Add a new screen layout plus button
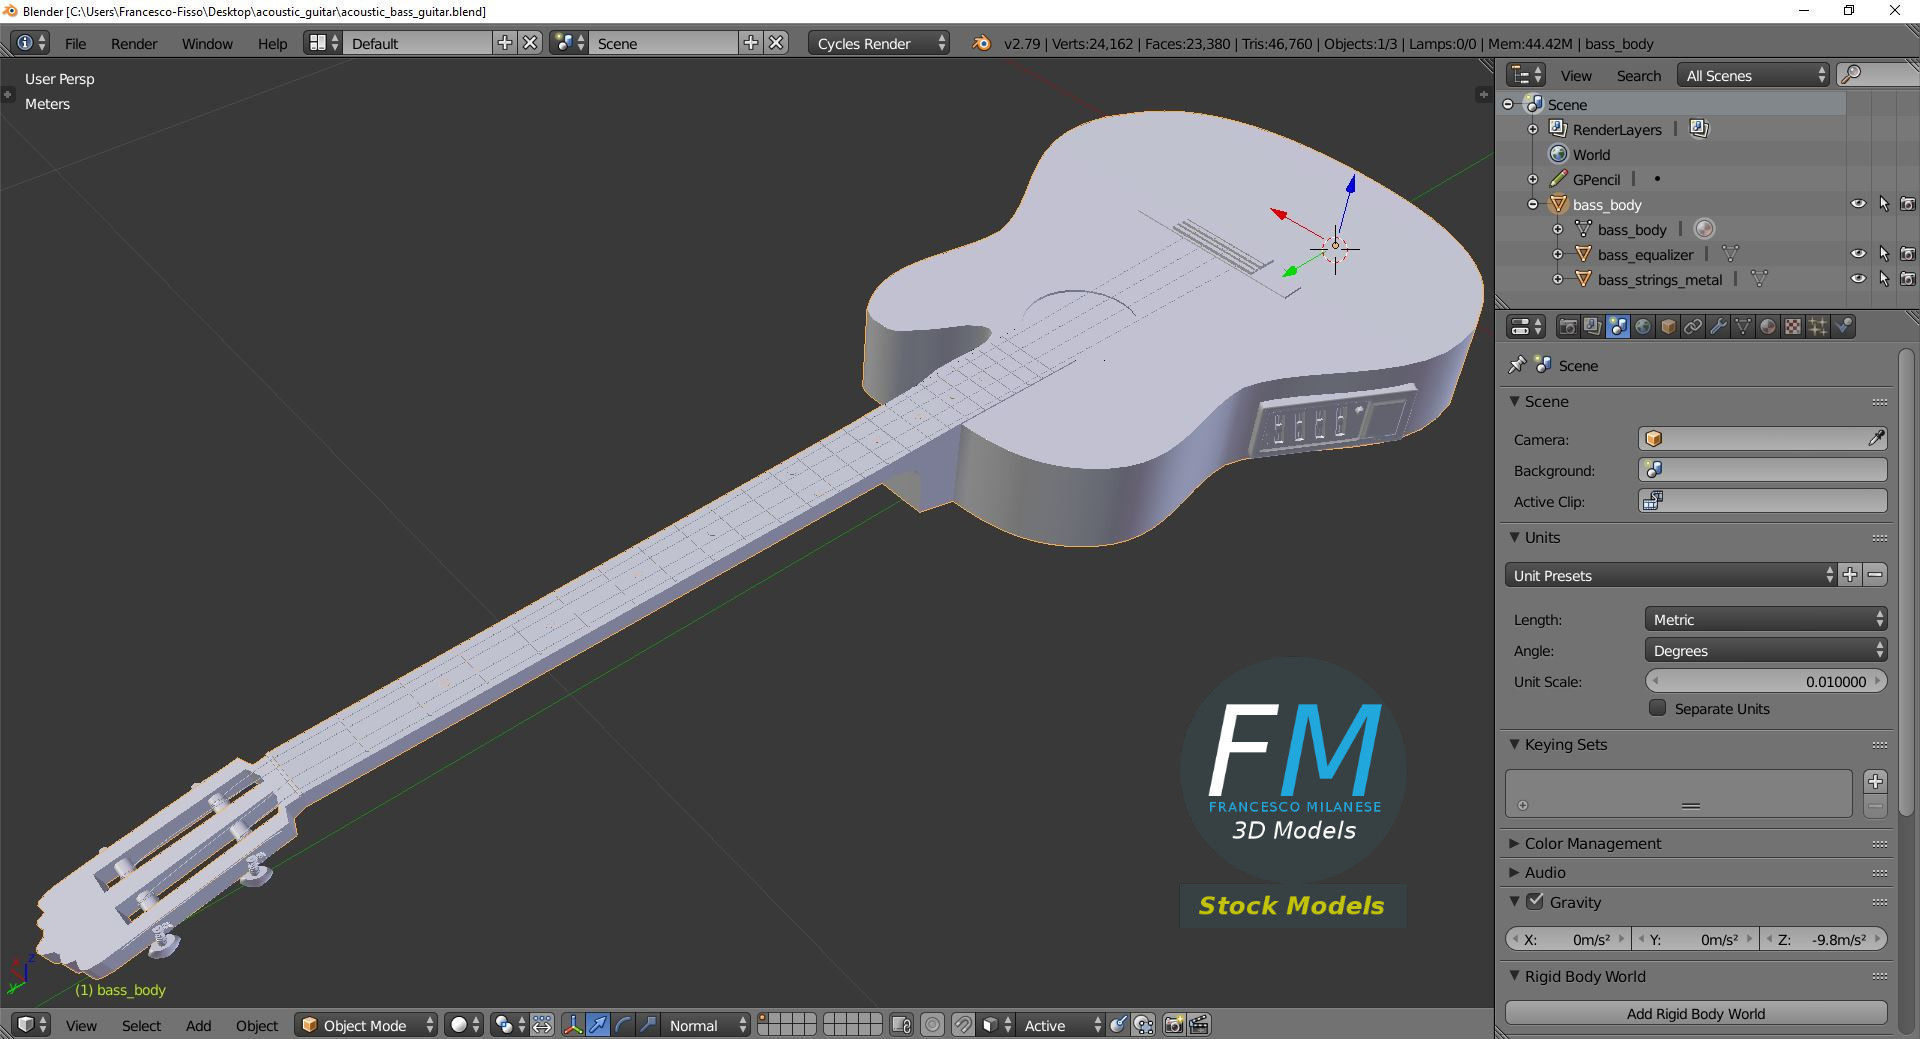 (x=505, y=43)
